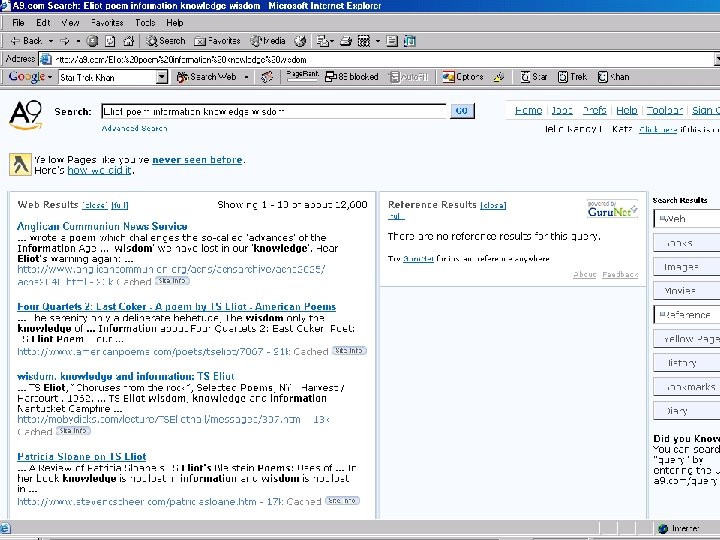Open Google toolbar Options
The width and height of the screenshot is (720, 540).
pos(463,77)
